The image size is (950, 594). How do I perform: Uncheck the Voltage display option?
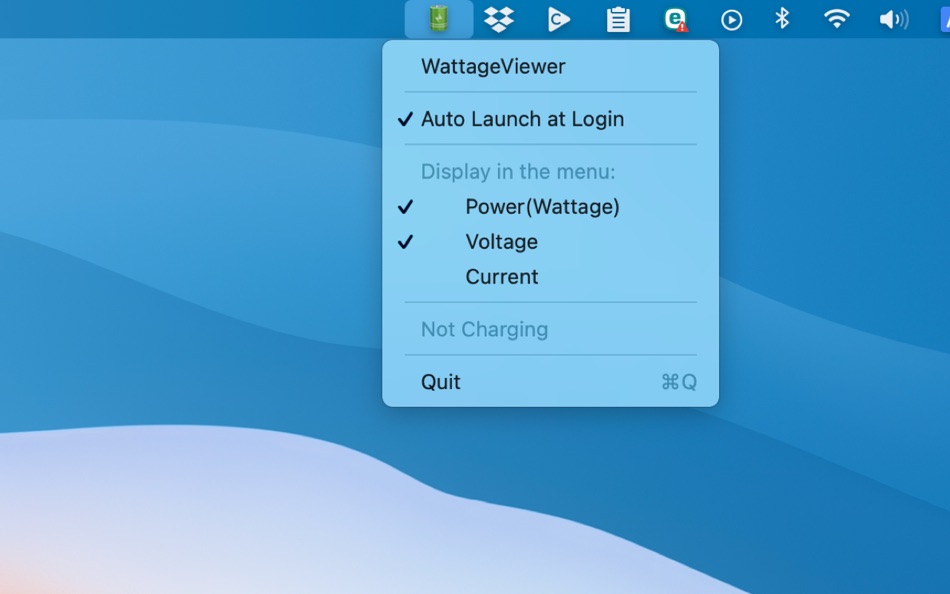point(550,242)
